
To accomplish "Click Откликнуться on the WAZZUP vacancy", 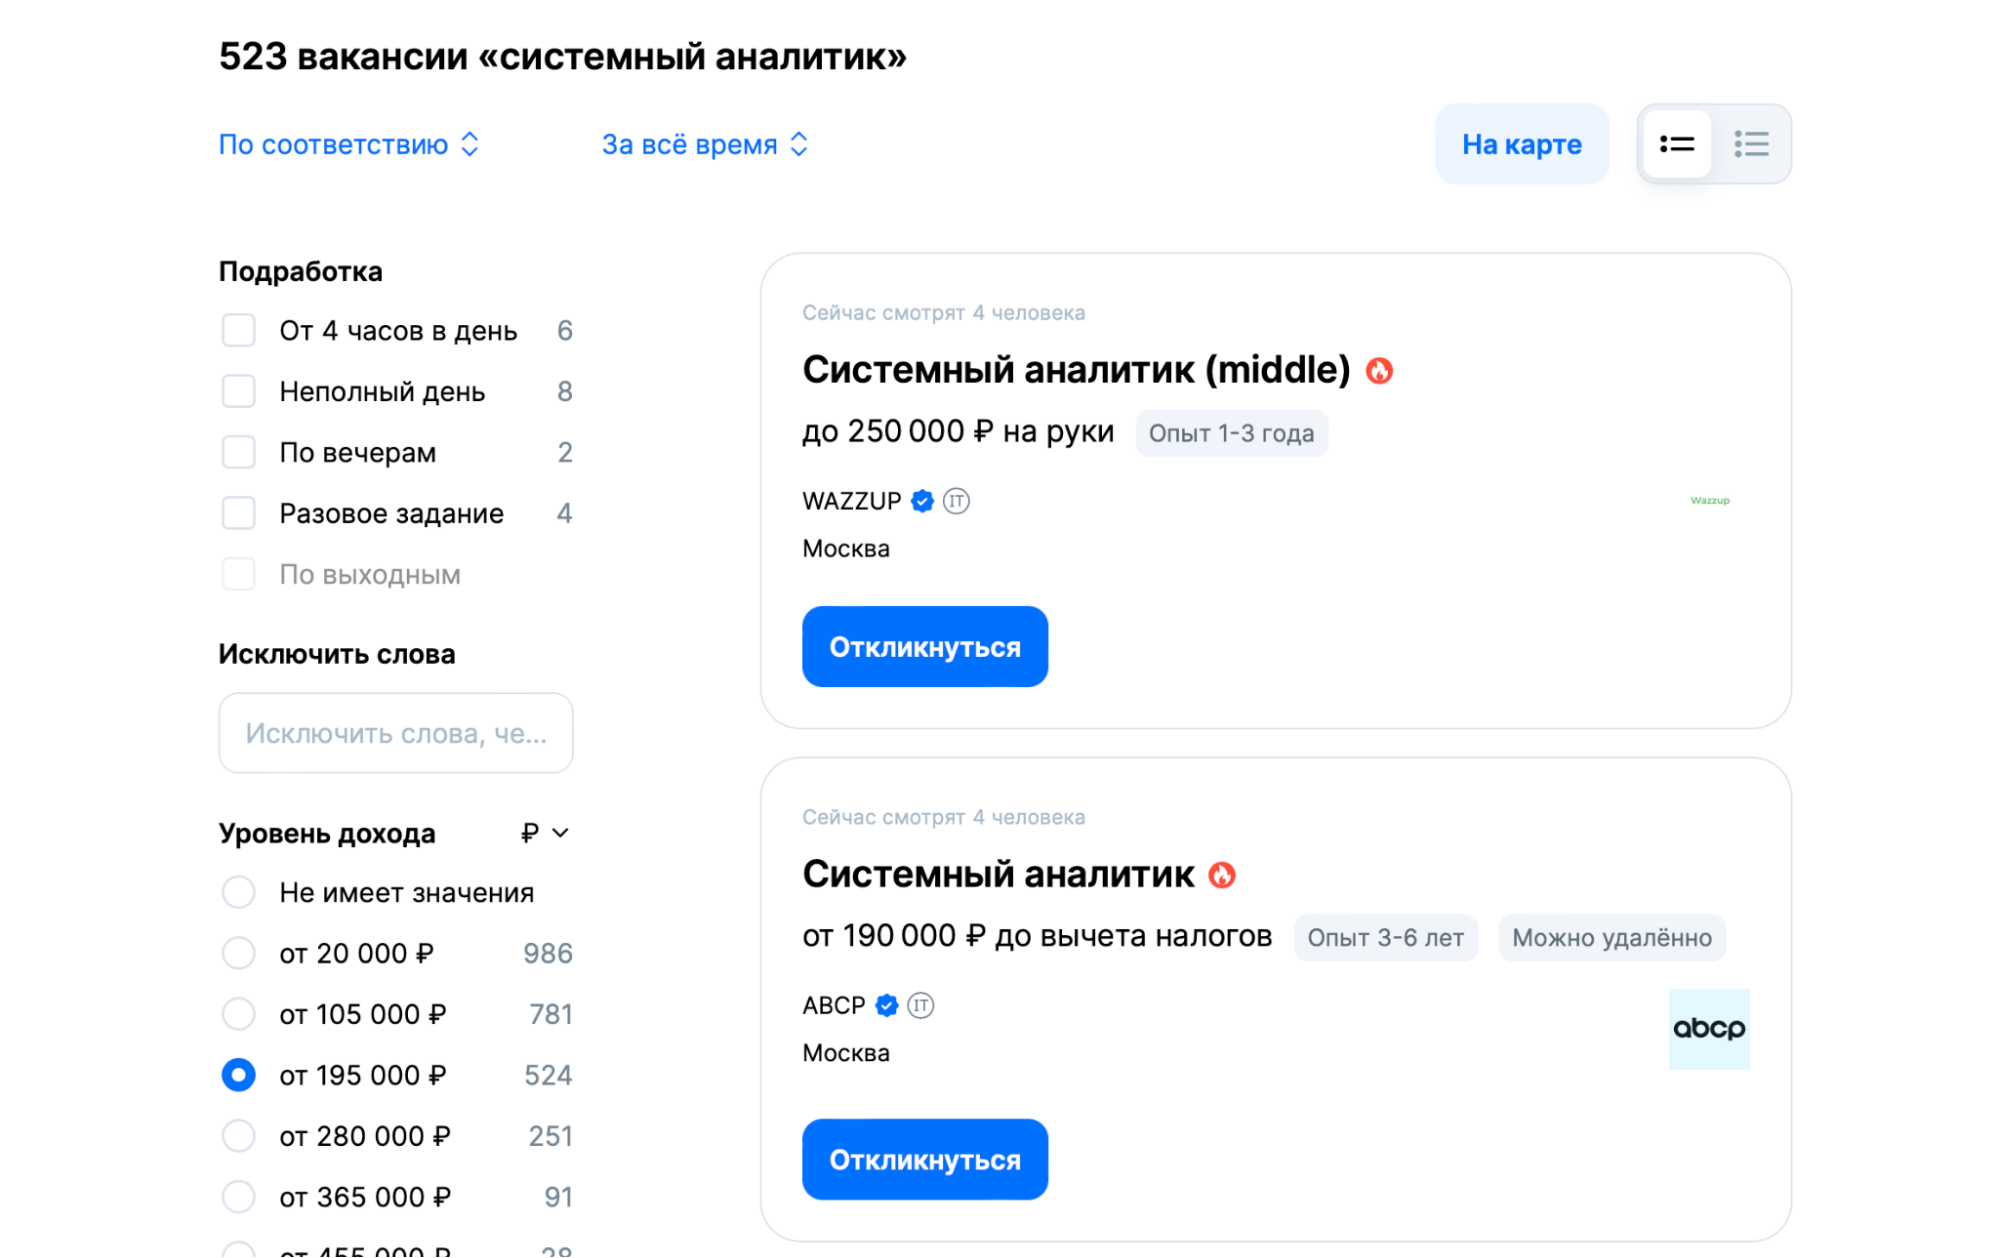I will [x=924, y=646].
